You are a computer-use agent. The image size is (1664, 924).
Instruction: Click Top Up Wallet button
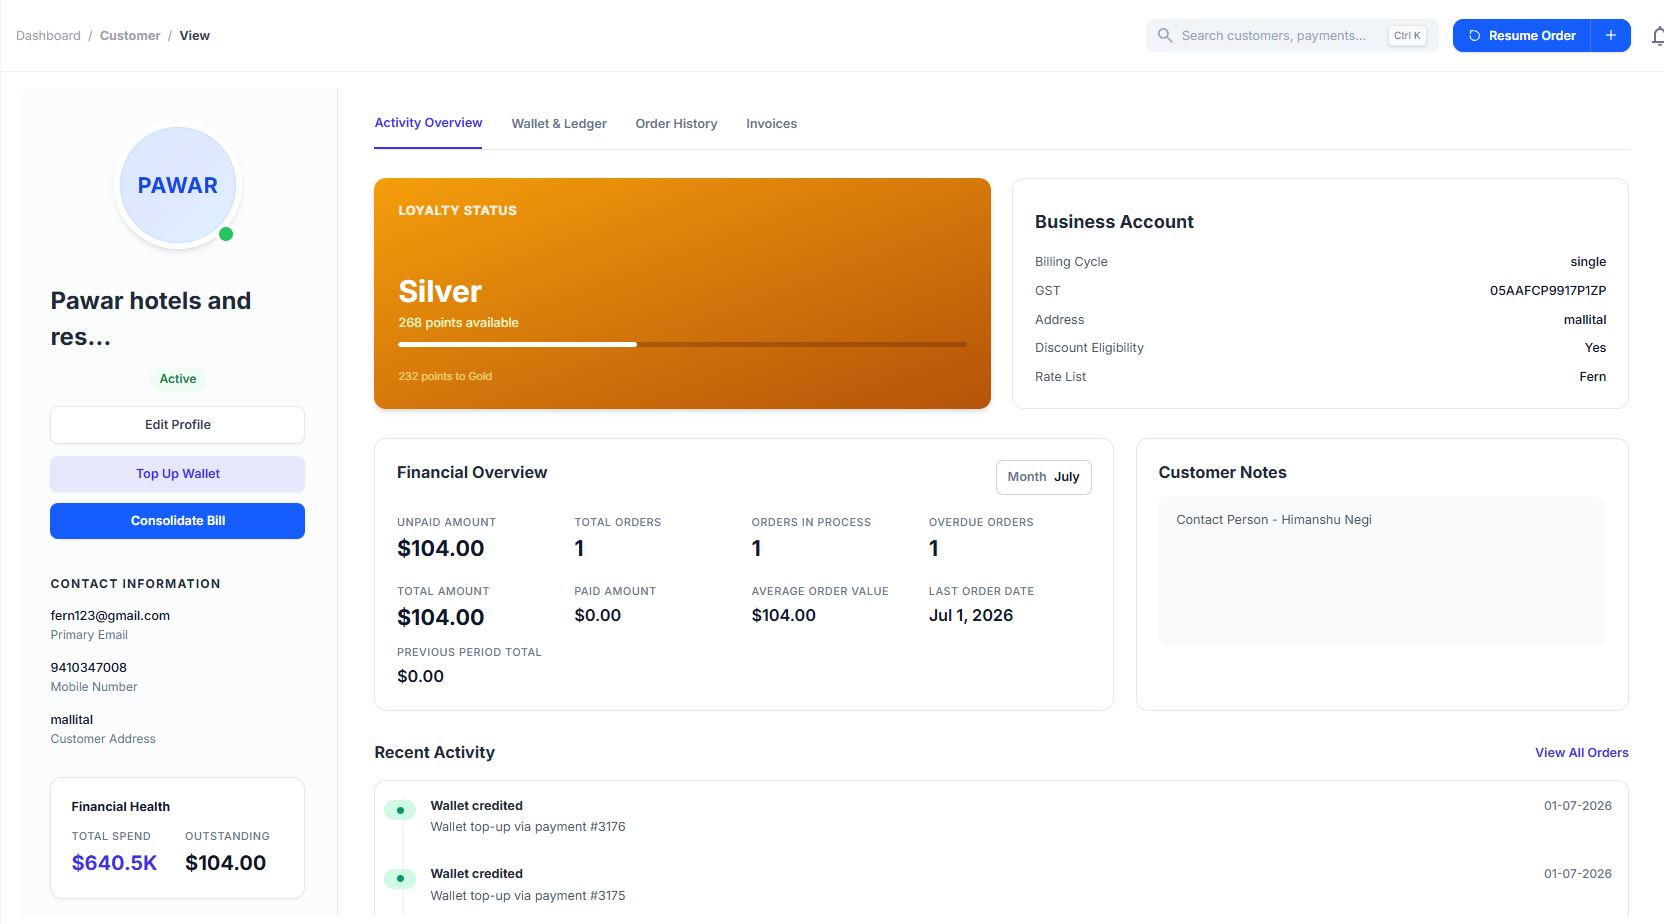click(177, 474)
